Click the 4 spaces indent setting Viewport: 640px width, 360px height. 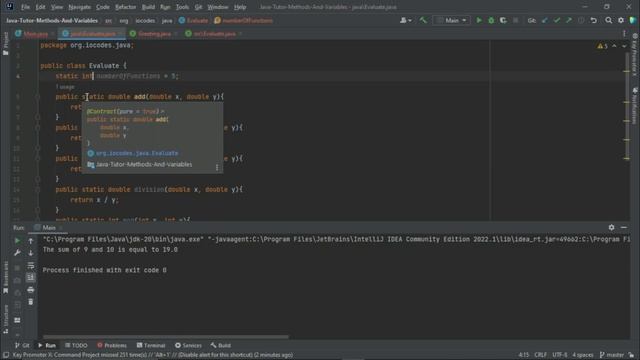583,355
